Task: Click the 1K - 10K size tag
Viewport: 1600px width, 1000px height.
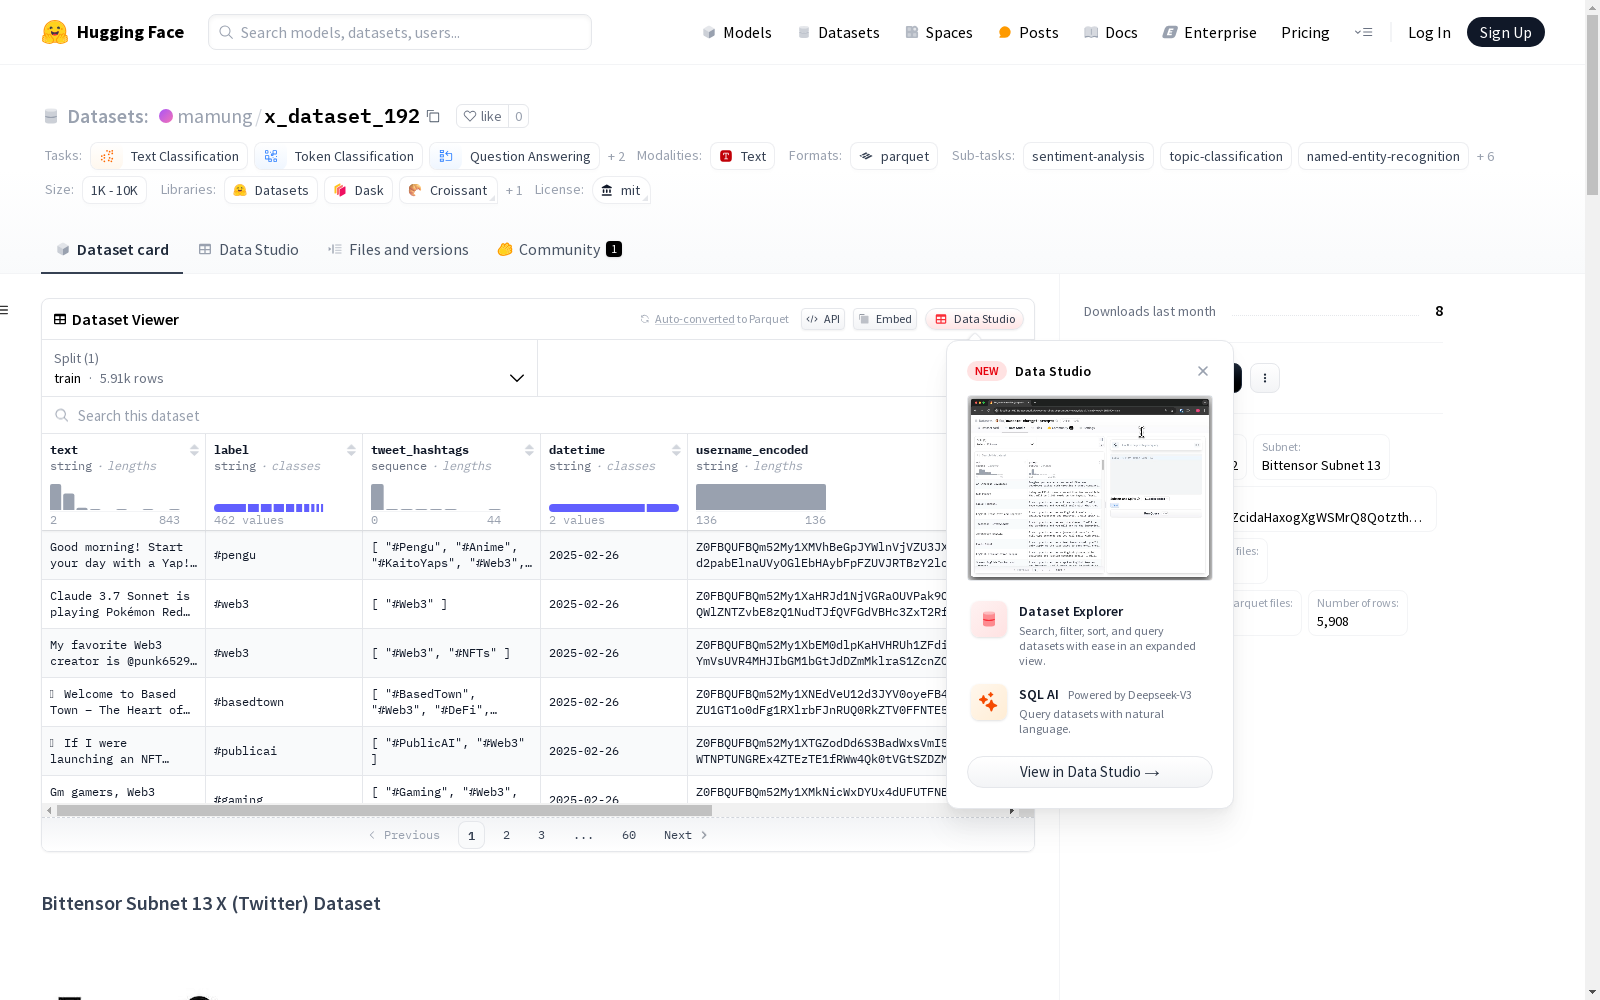Action: point(114,190)
